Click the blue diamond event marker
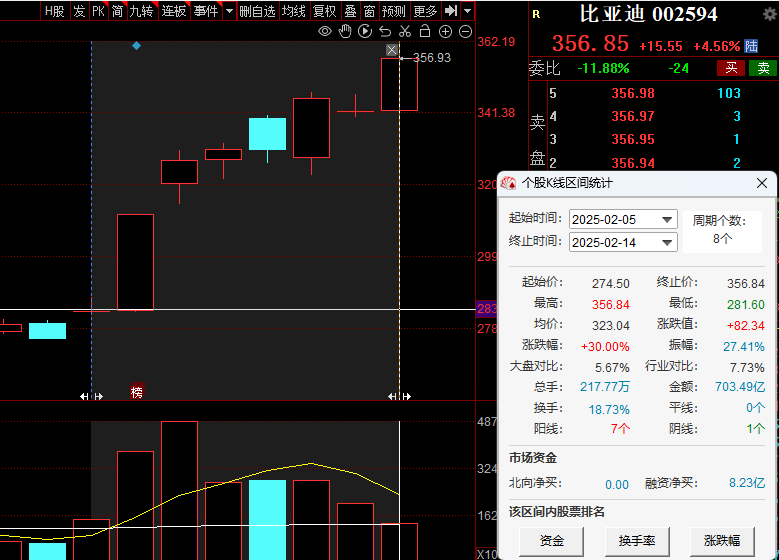 coord(136,46)
